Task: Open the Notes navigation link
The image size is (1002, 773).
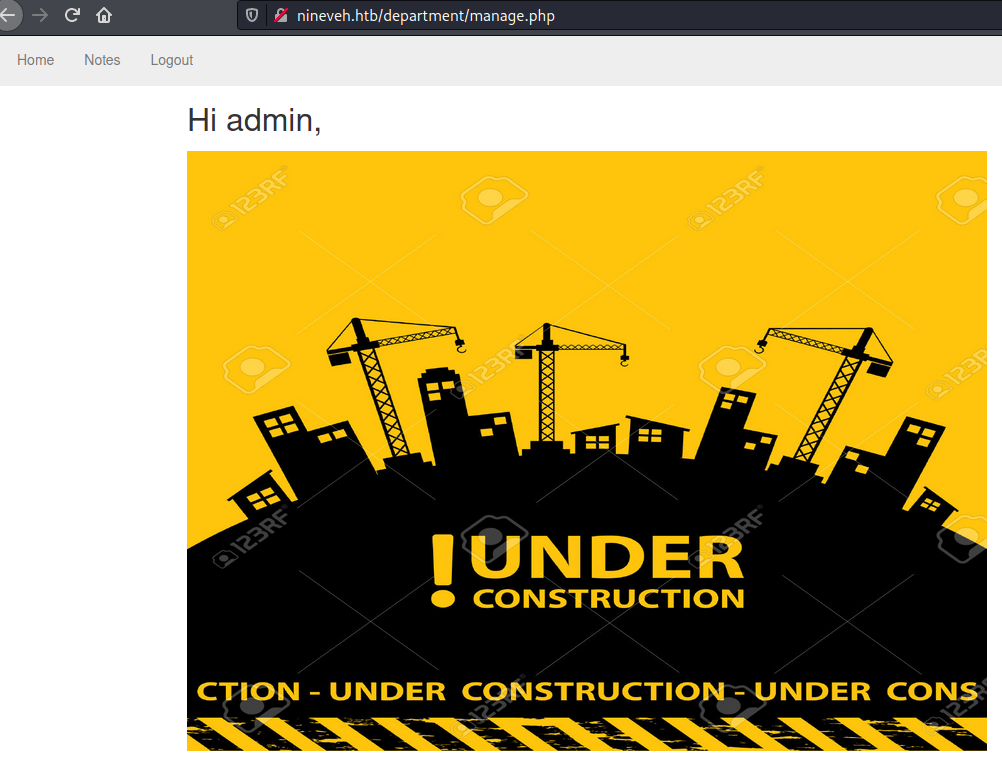Action: click(102, 60)
